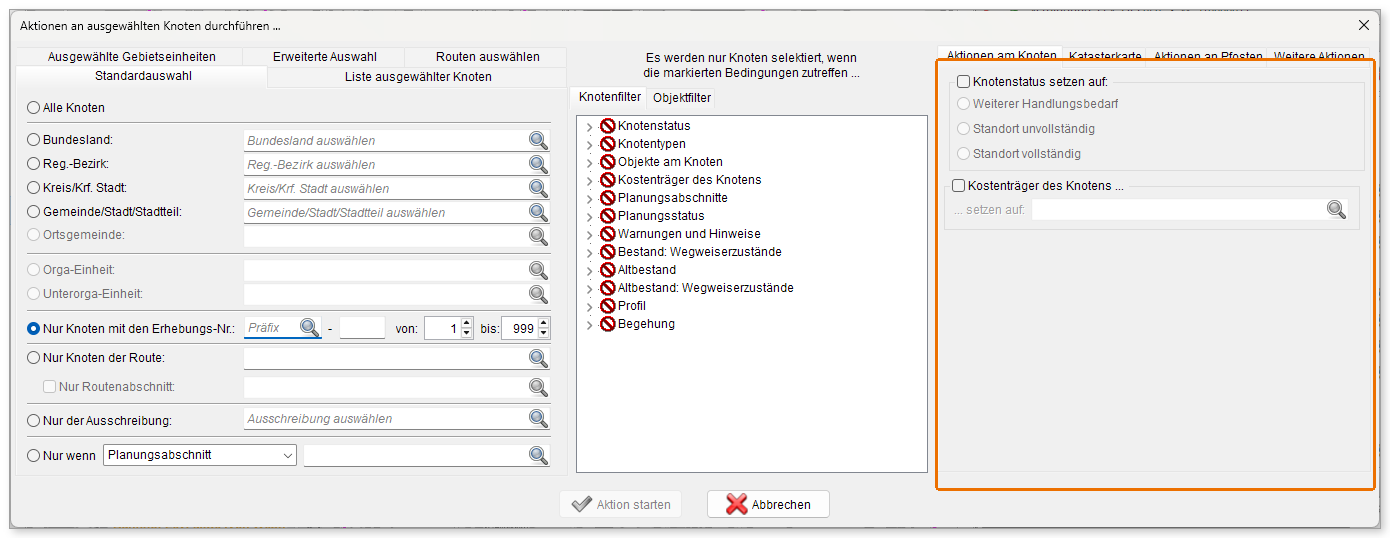Viewport: 1390px width, 538px height.
Task: Select the Bundesland radio button
Action: click(34, 141)
